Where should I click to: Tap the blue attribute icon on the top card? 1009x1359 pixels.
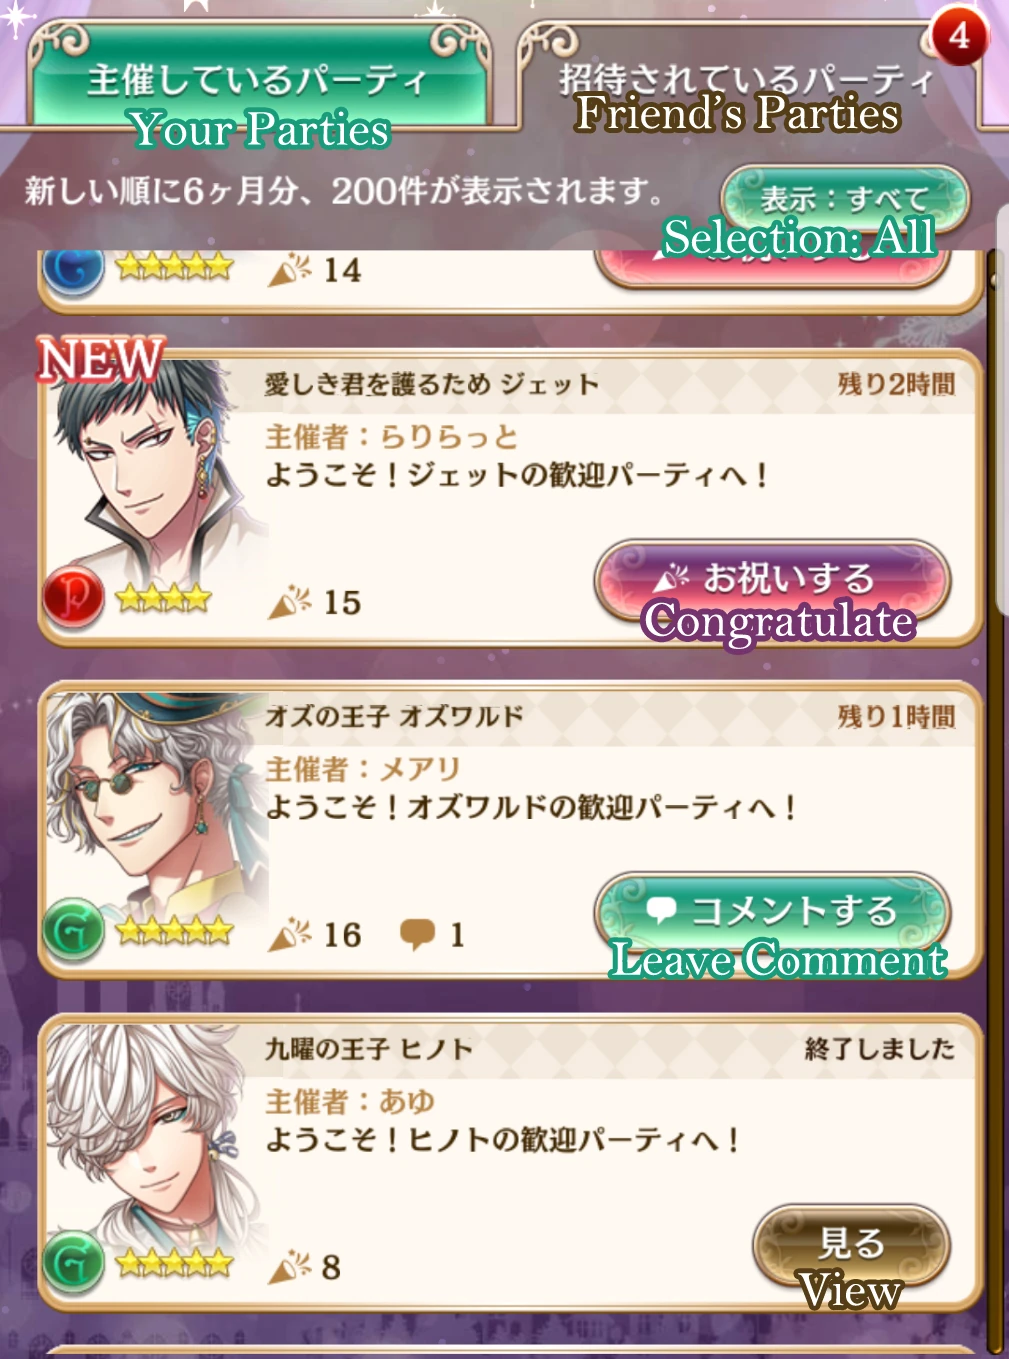[73, 268]
